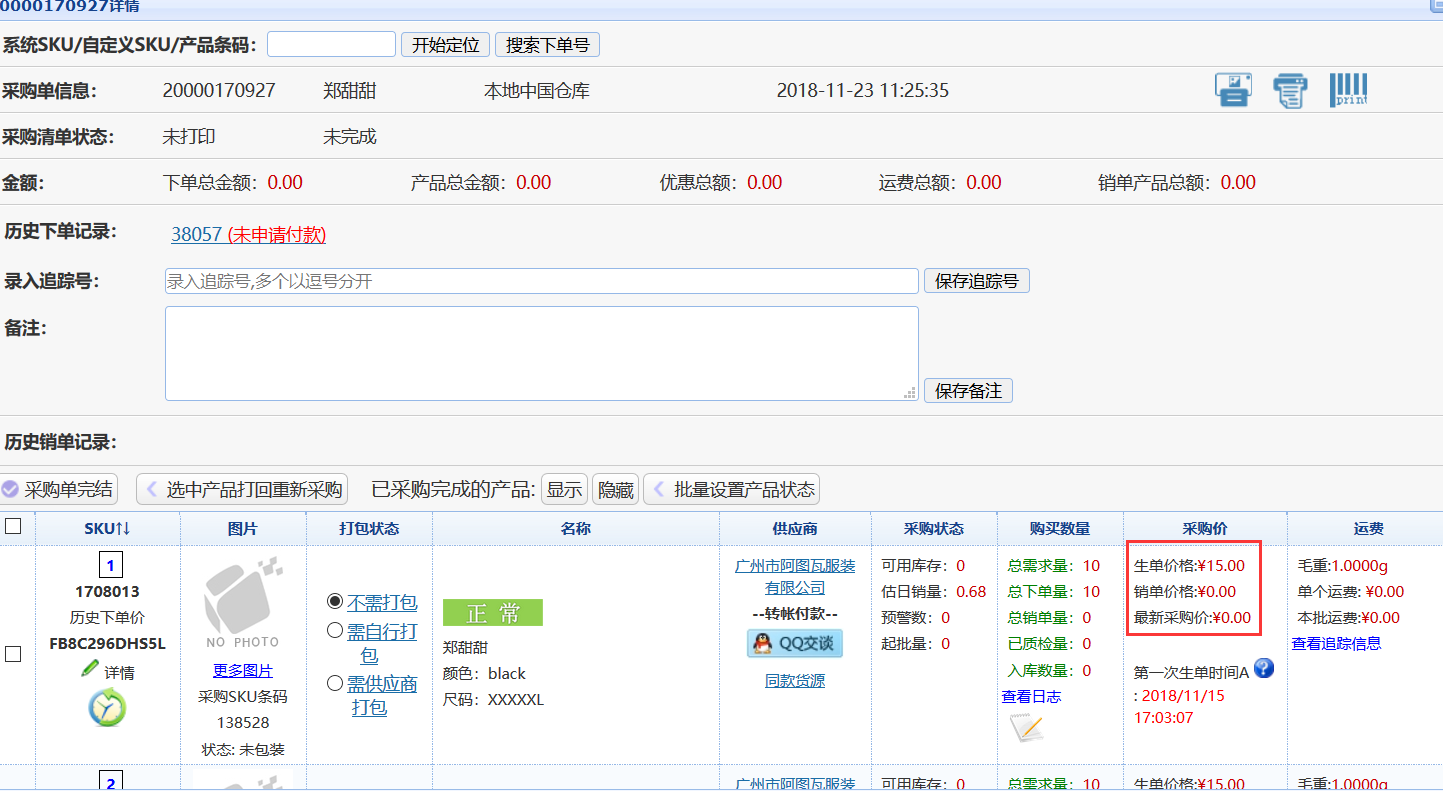
Task: Sort by the SKU column header
Action: pyautogui.click(x=107, y=528)
